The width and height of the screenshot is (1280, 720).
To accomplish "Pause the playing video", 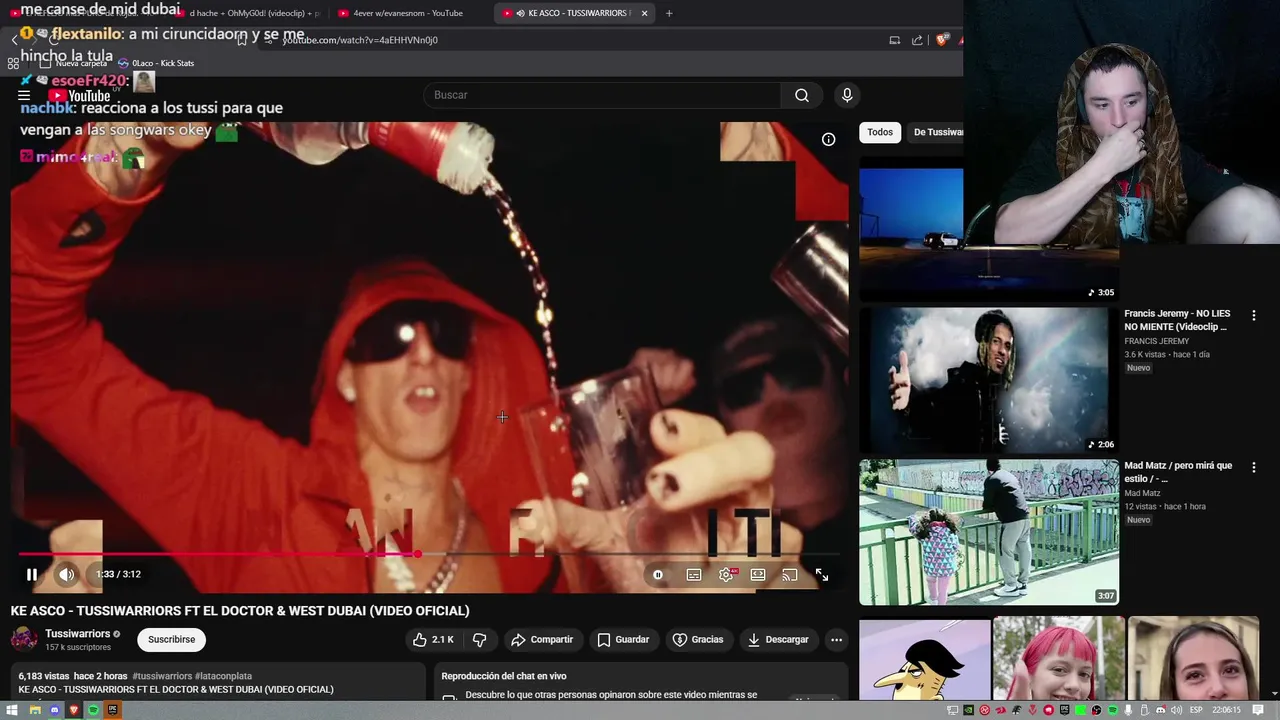I will pyautogui.click(x=32, y=574).
